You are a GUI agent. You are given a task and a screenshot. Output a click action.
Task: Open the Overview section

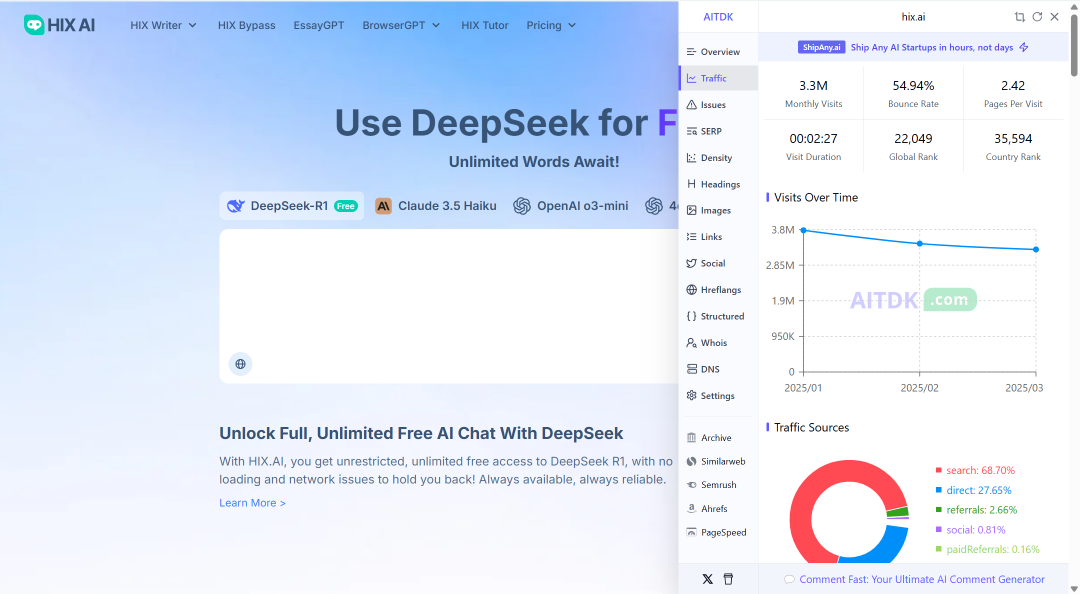click(x=718, y=52)
